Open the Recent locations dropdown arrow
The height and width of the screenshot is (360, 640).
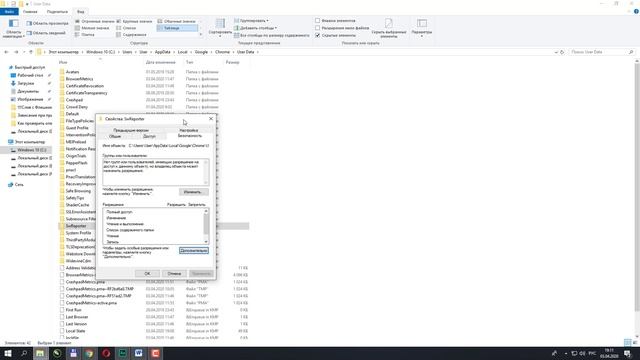click(x=24, y=52)
